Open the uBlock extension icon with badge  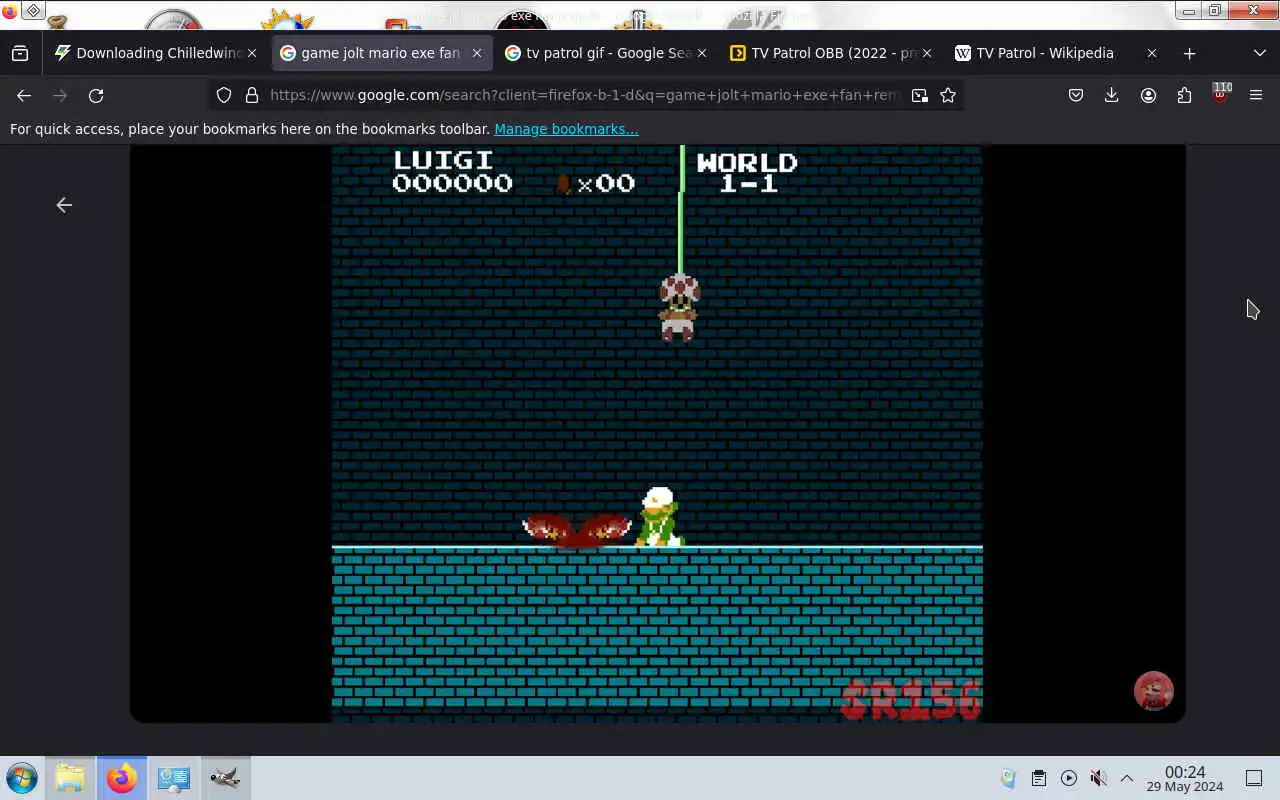pos(1220,94)
